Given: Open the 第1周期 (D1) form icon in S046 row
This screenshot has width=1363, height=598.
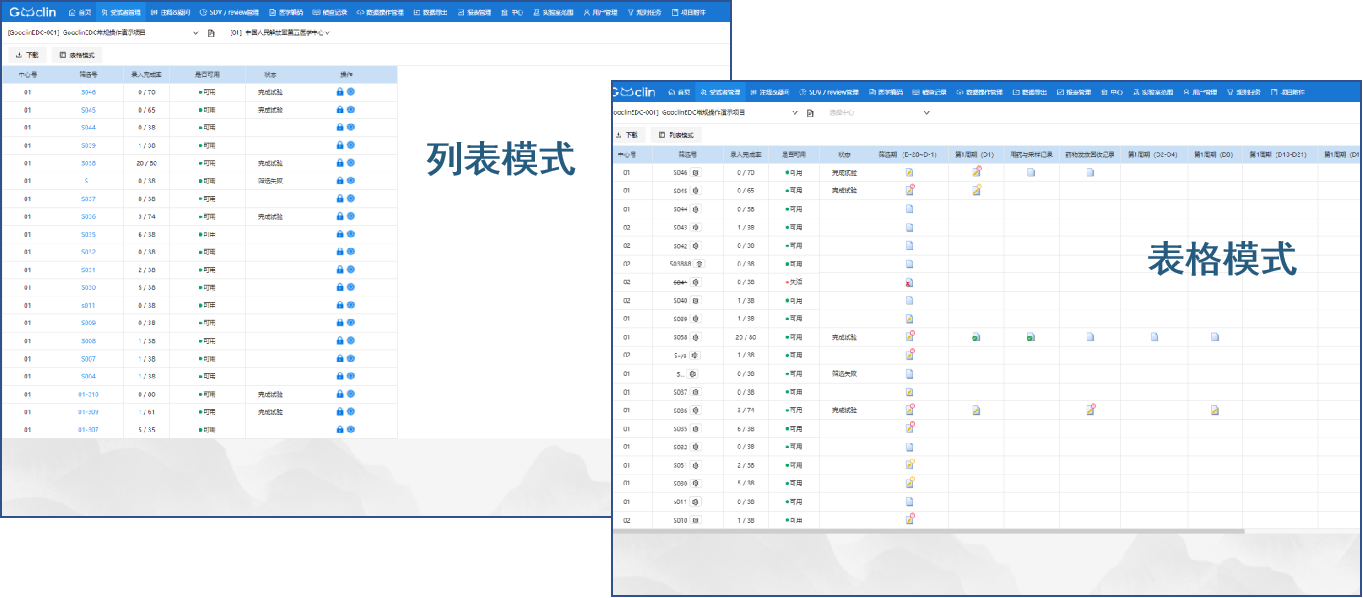Looking at the screenshot, I should 976,173.
